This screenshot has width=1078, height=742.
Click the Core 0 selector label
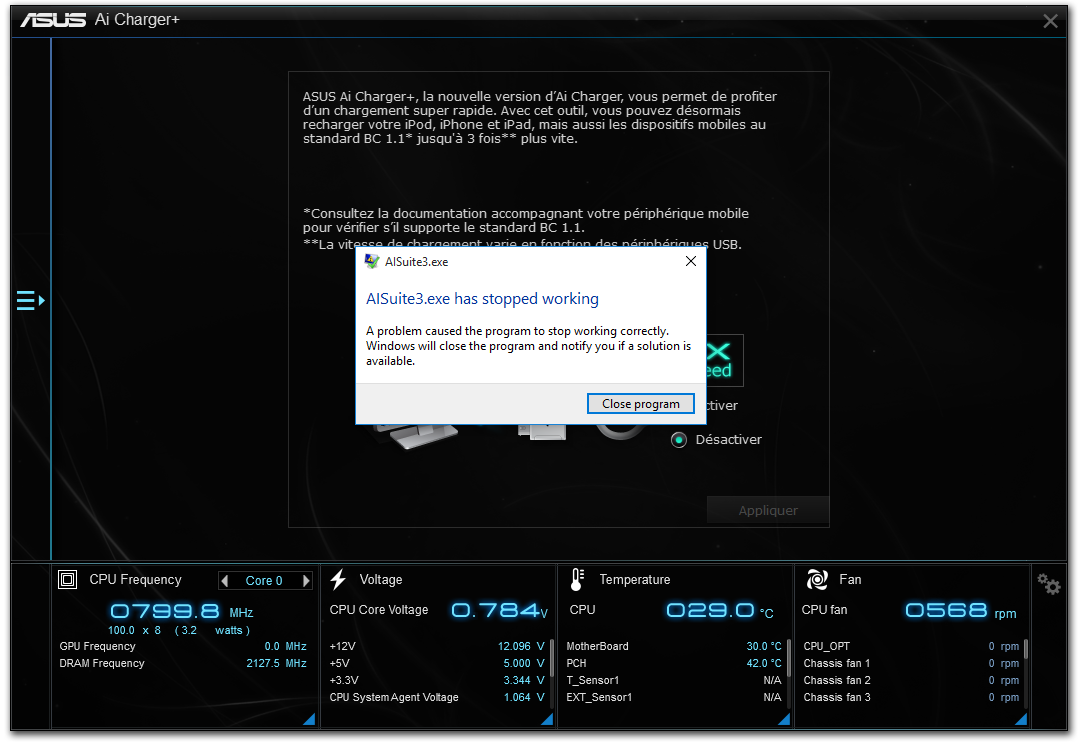pos(264,581)
